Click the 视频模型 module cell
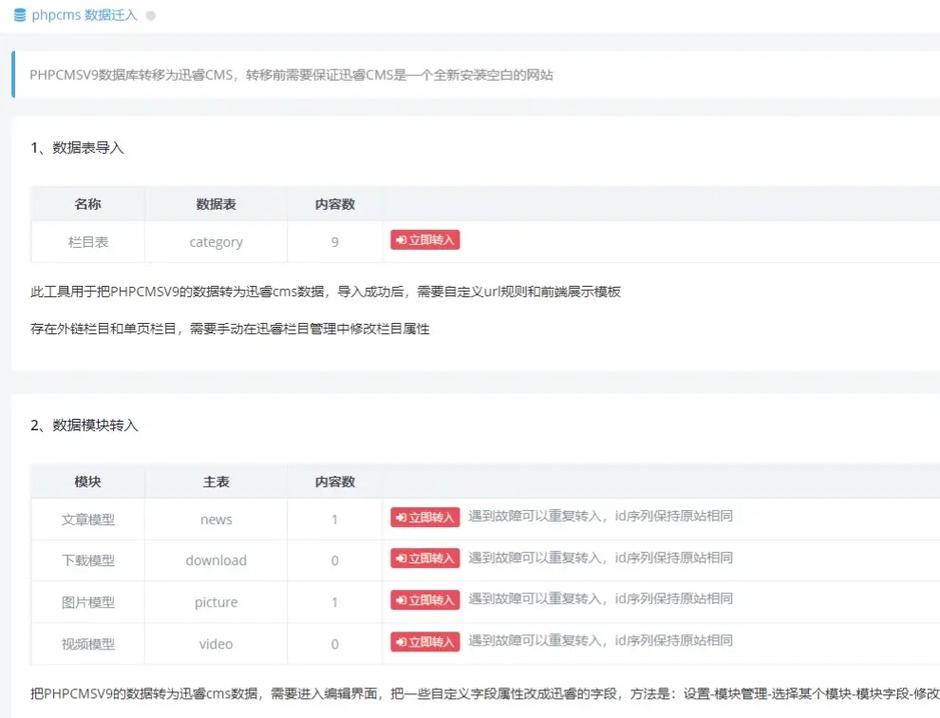This screenshot has height=718, width=940. coord(88,644)
